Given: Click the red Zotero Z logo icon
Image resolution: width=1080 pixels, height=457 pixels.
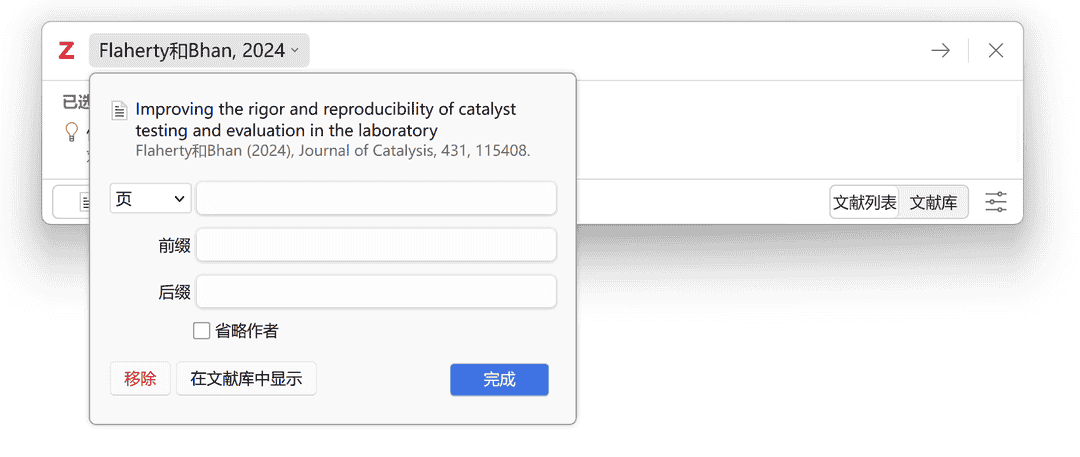Looking at the screenshot, I should pyautogui.click(x=66, y=51).
